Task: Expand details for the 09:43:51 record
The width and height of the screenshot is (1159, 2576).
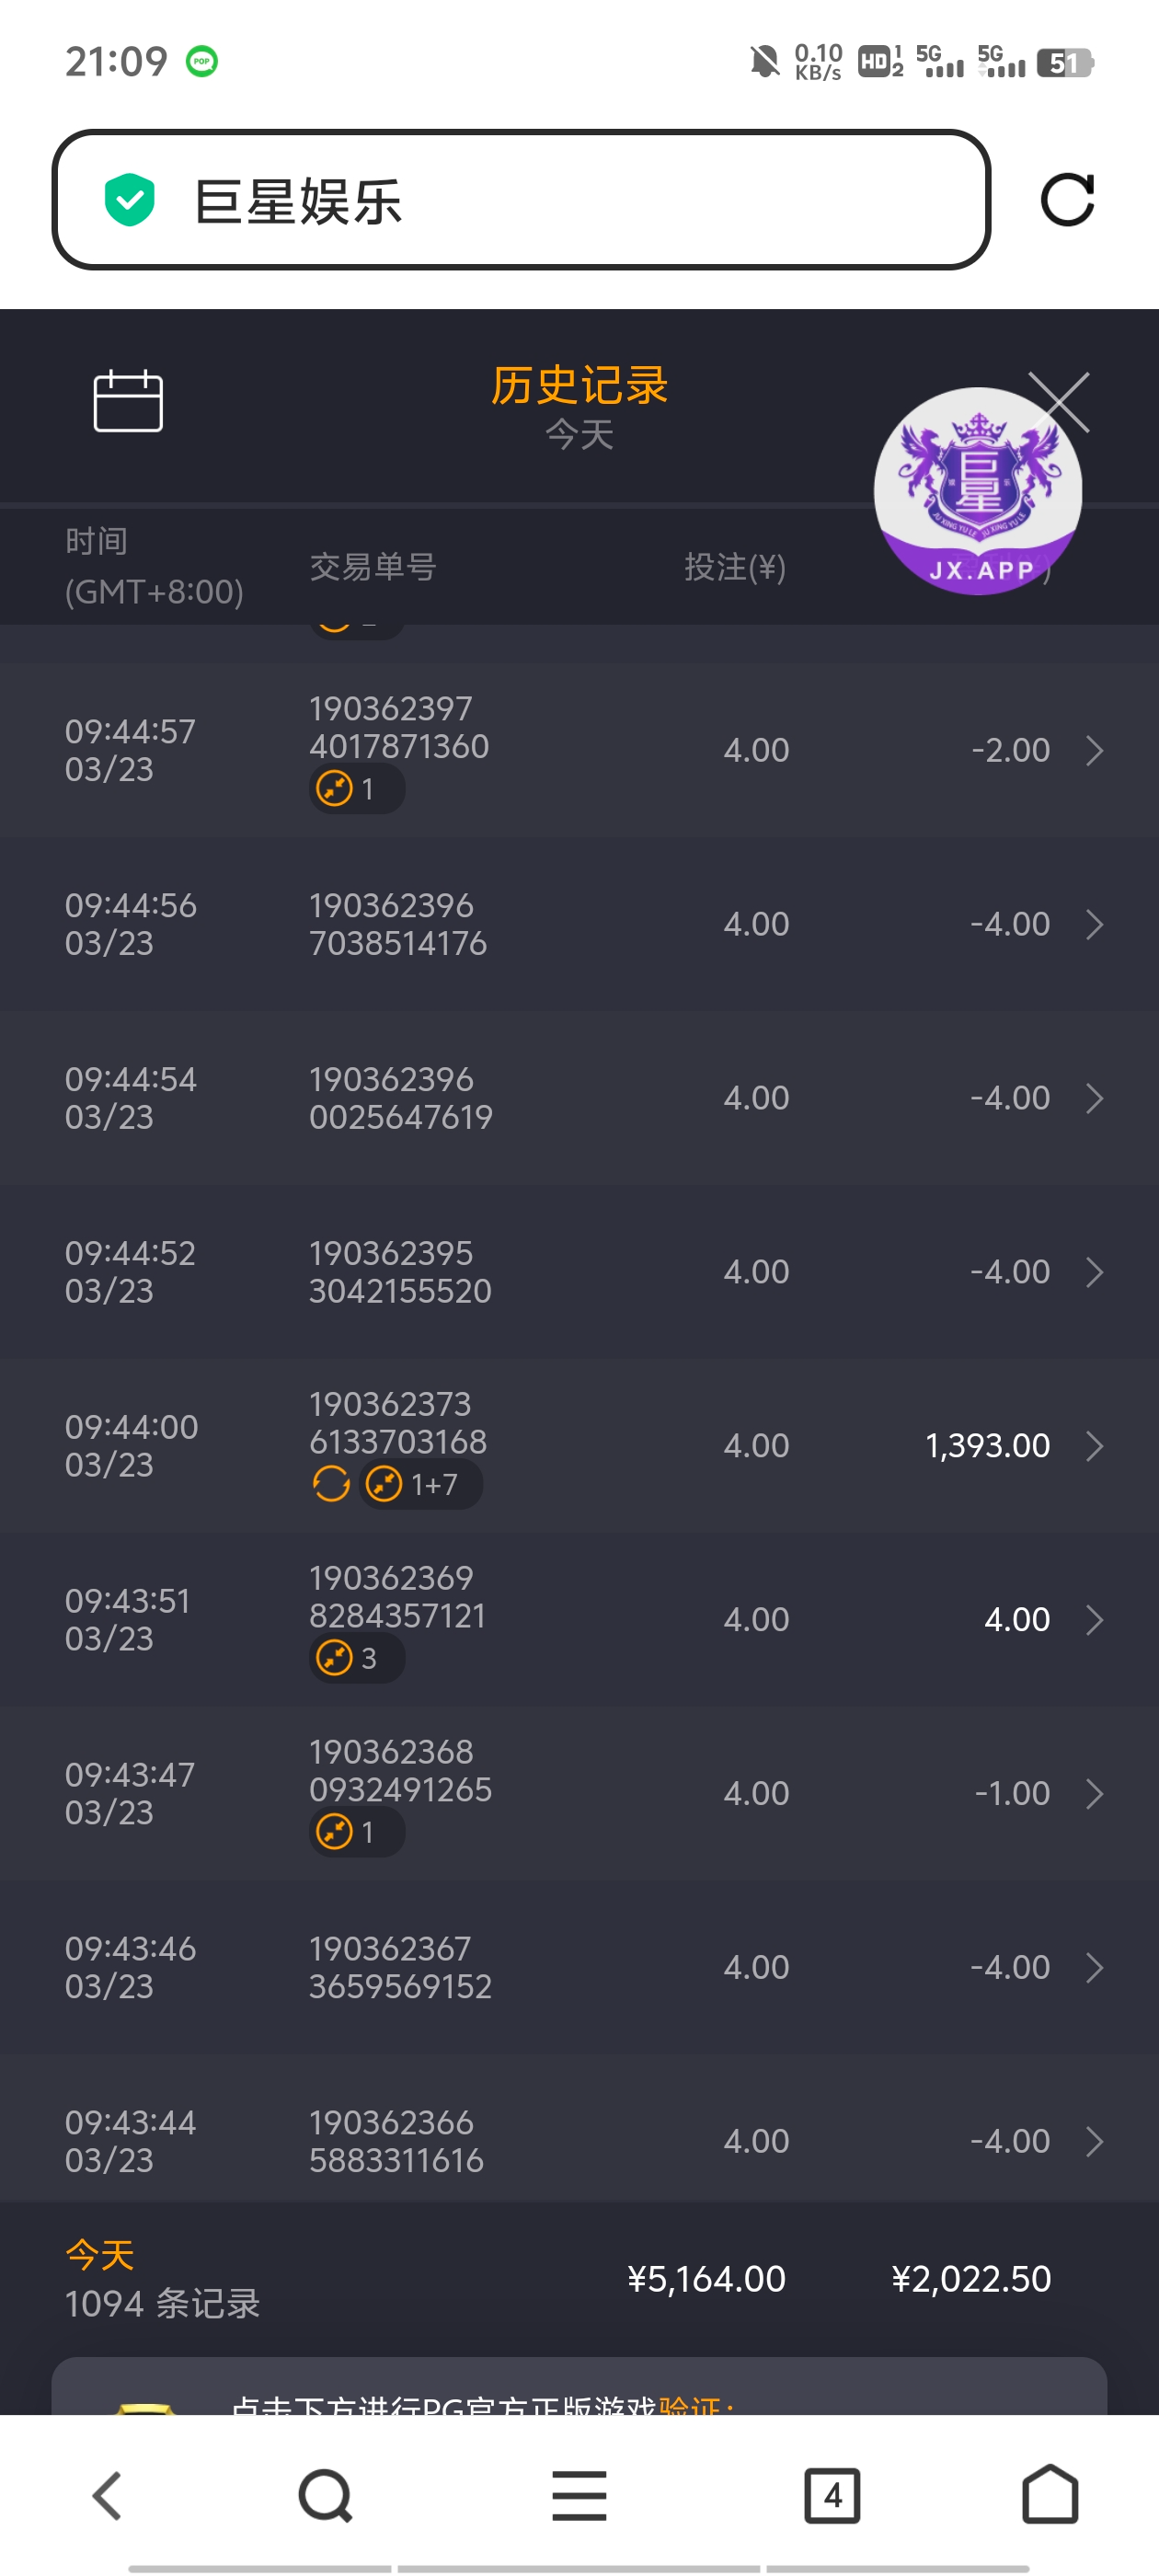Action: coord(1094,1620)
